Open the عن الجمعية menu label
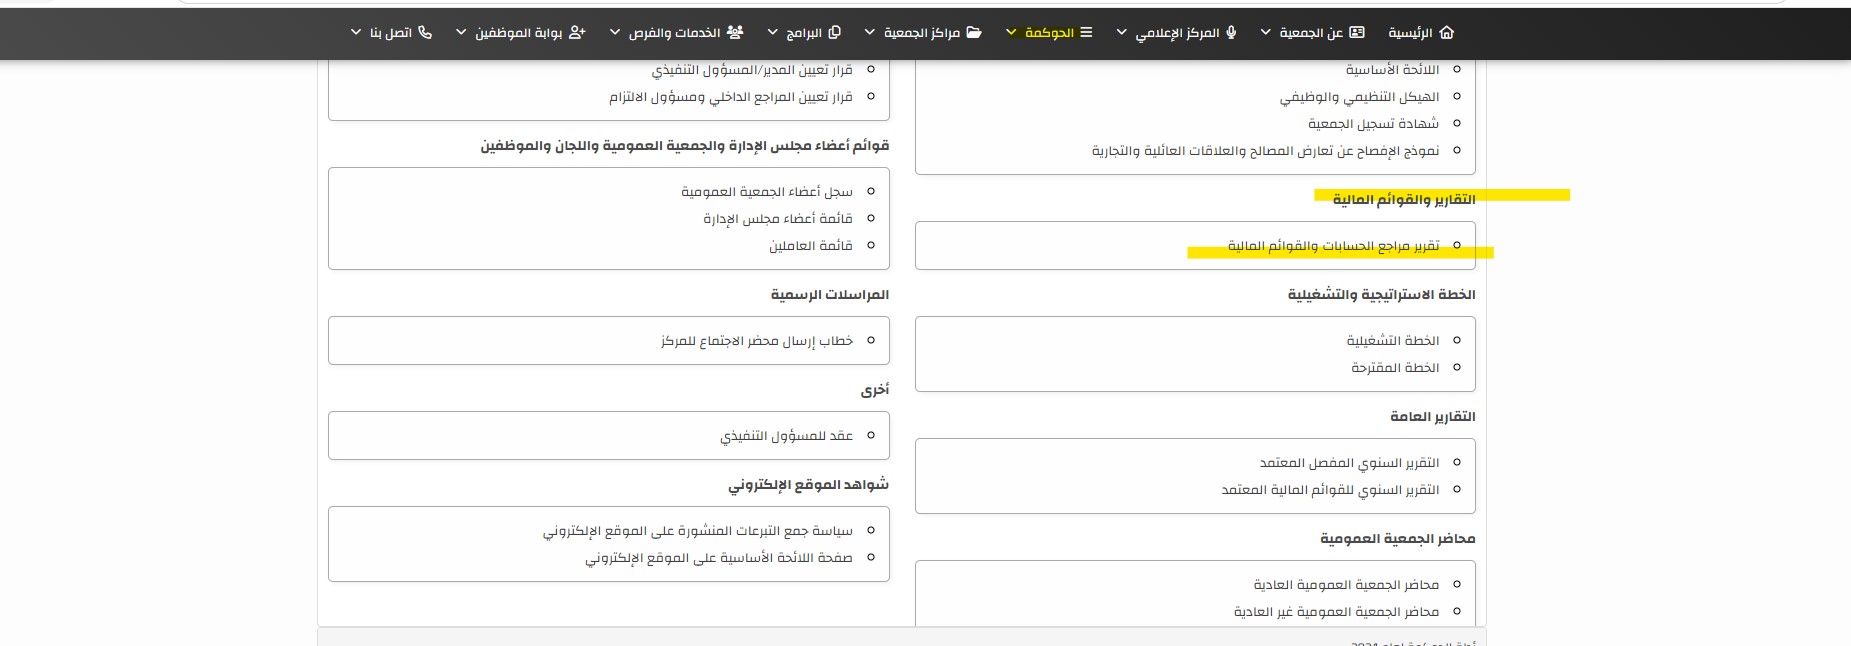This screenshot has width=1851, height=646. [1311, 33]
